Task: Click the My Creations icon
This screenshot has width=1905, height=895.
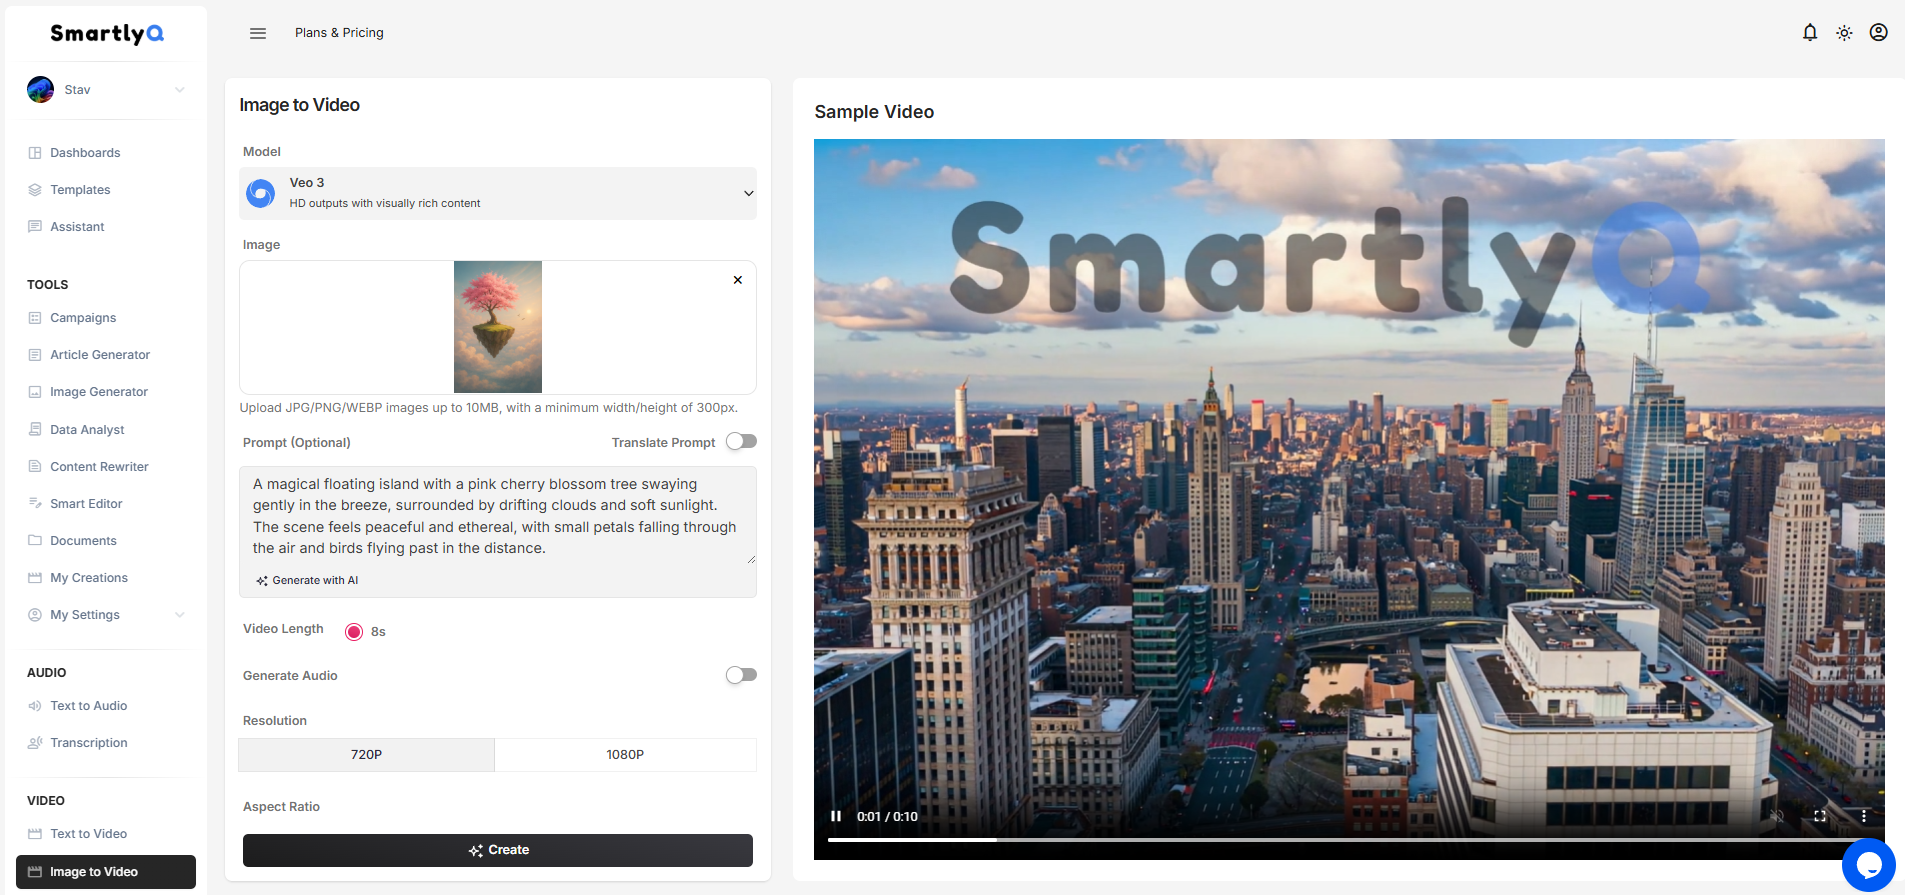Action: (x=35, y=578)
